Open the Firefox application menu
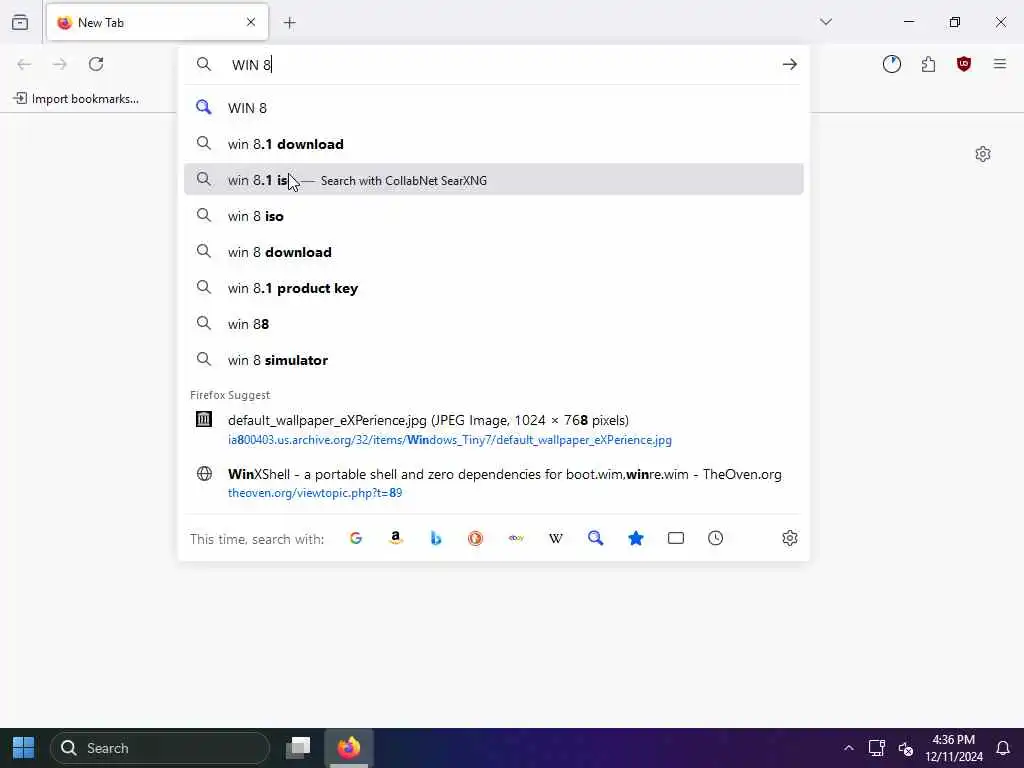Image resolution: width=1024 pixels, height=768 pixels. (x=1000, y=64)
